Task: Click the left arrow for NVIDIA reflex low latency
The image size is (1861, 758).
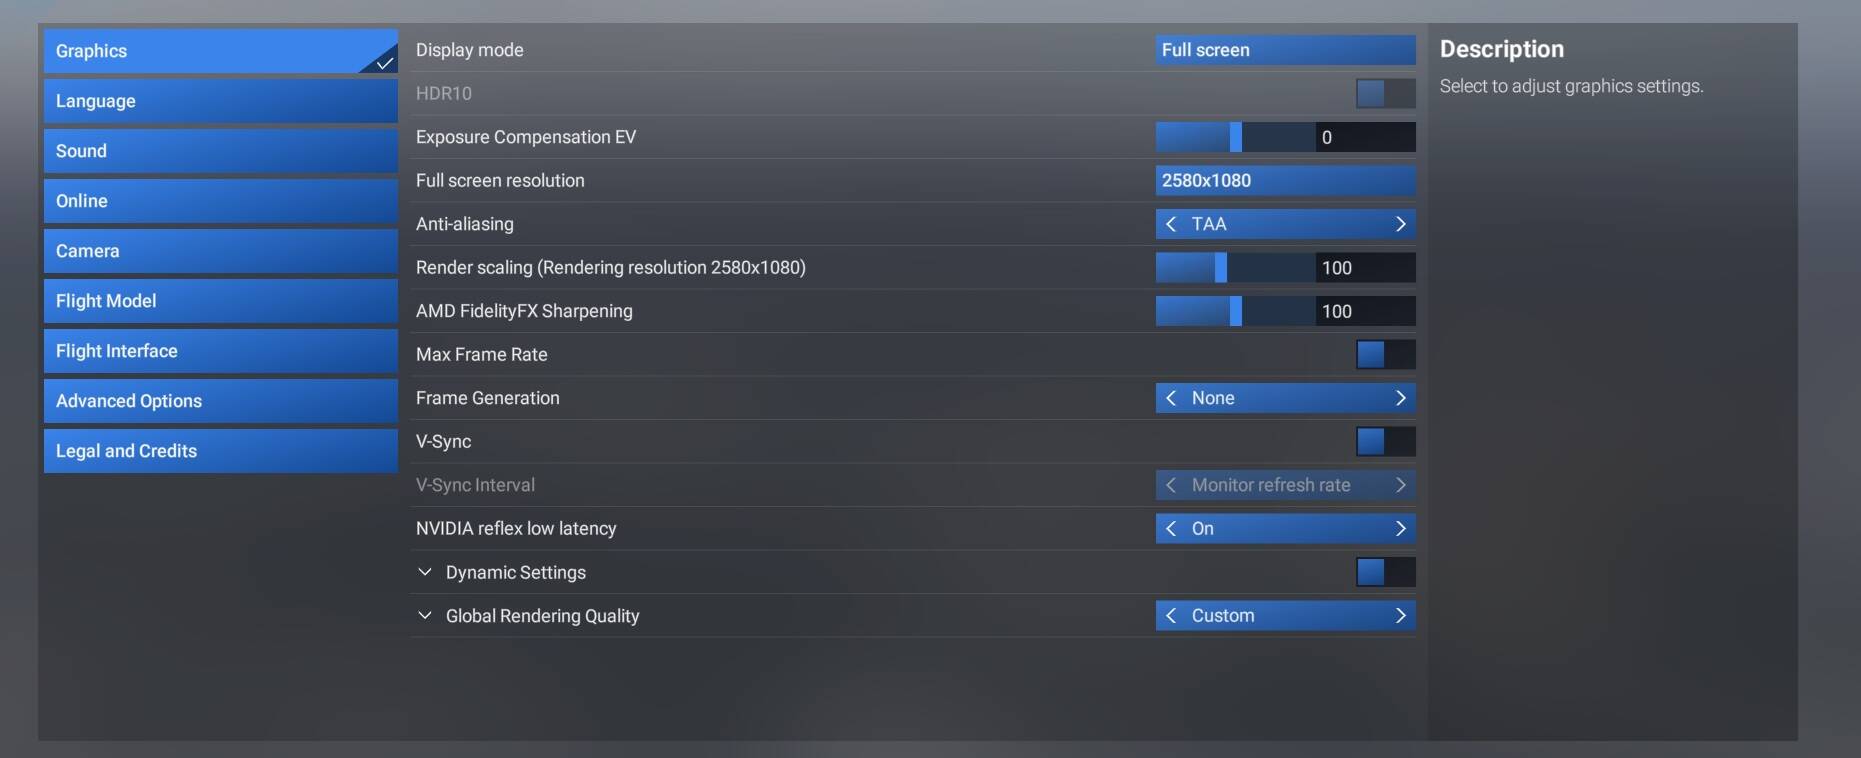Action: pos(1171,528)
